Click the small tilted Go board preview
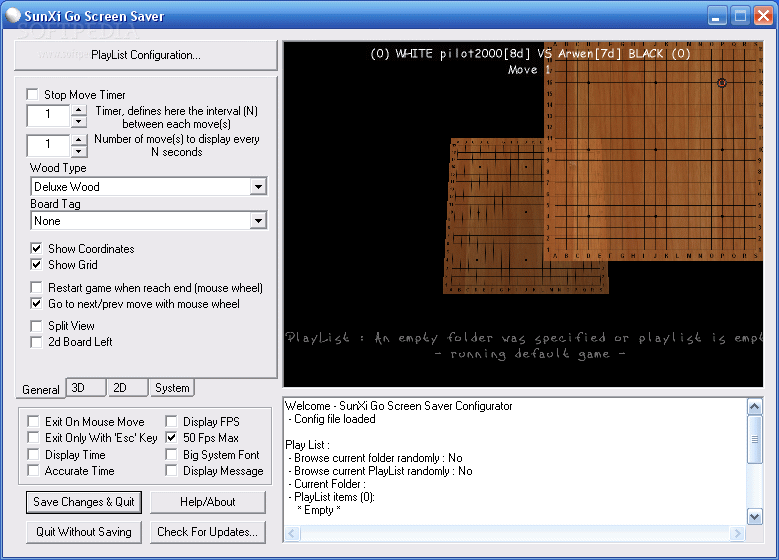Image resolution: width=779 pixels, height=560 pixels. pyautogui.click(x=497, y=216)
